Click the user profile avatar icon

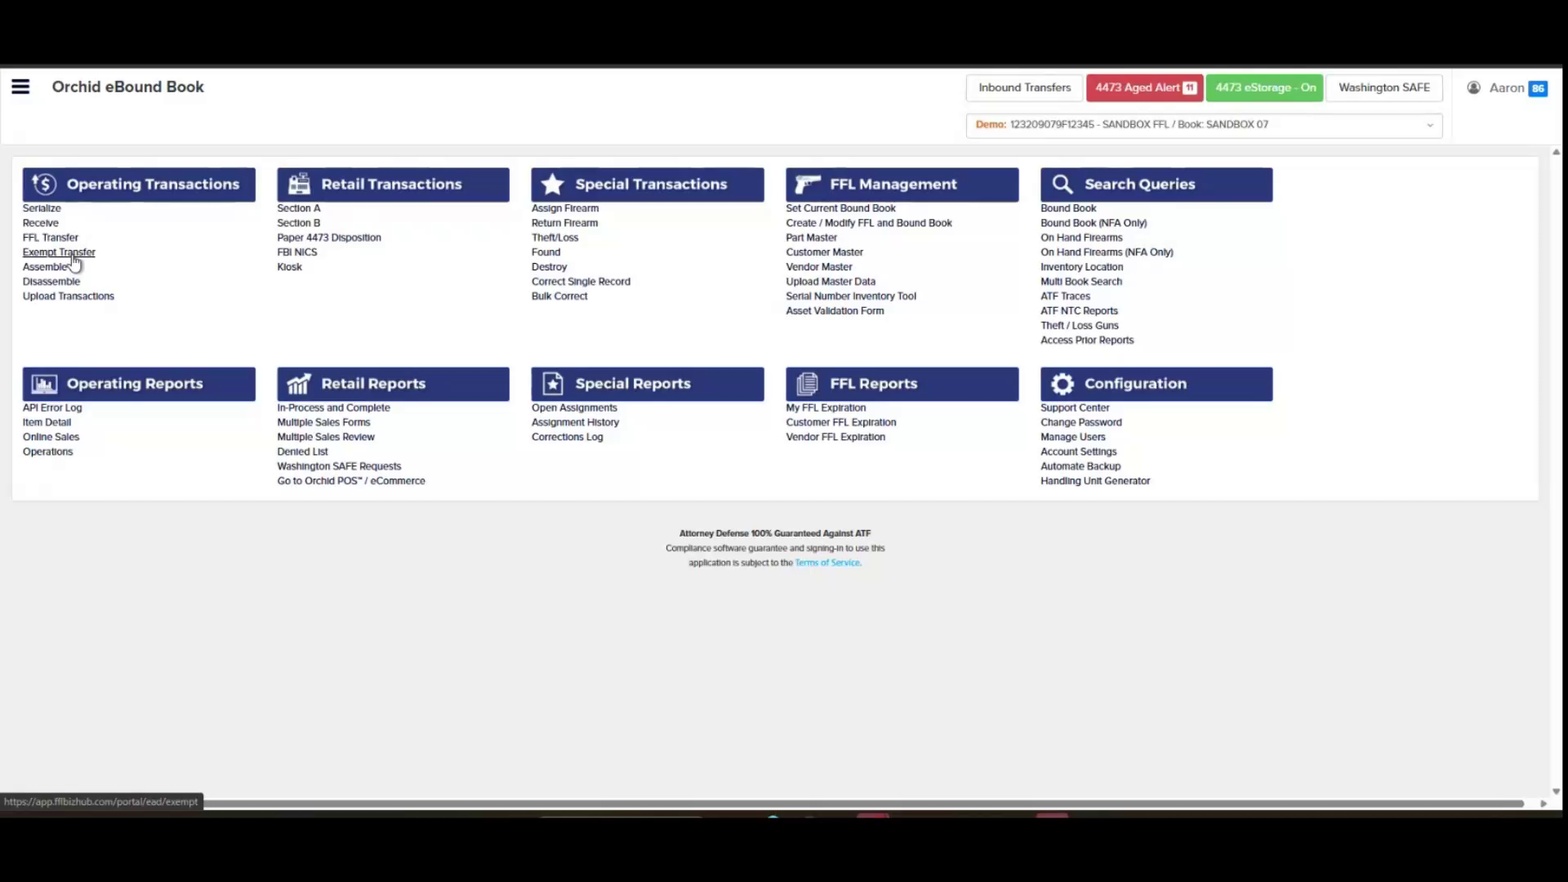pos(1474,88)
